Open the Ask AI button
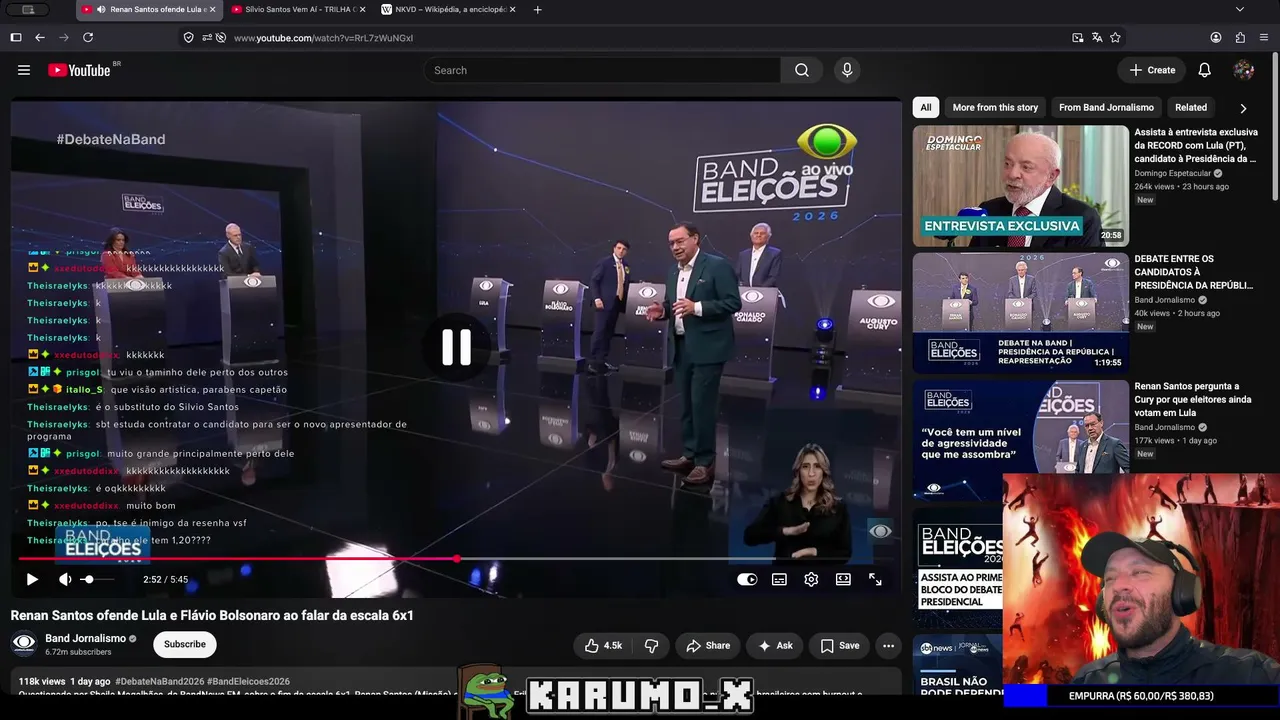The width and height of the screenshot is (1280, 720). (x=775, y=646)
